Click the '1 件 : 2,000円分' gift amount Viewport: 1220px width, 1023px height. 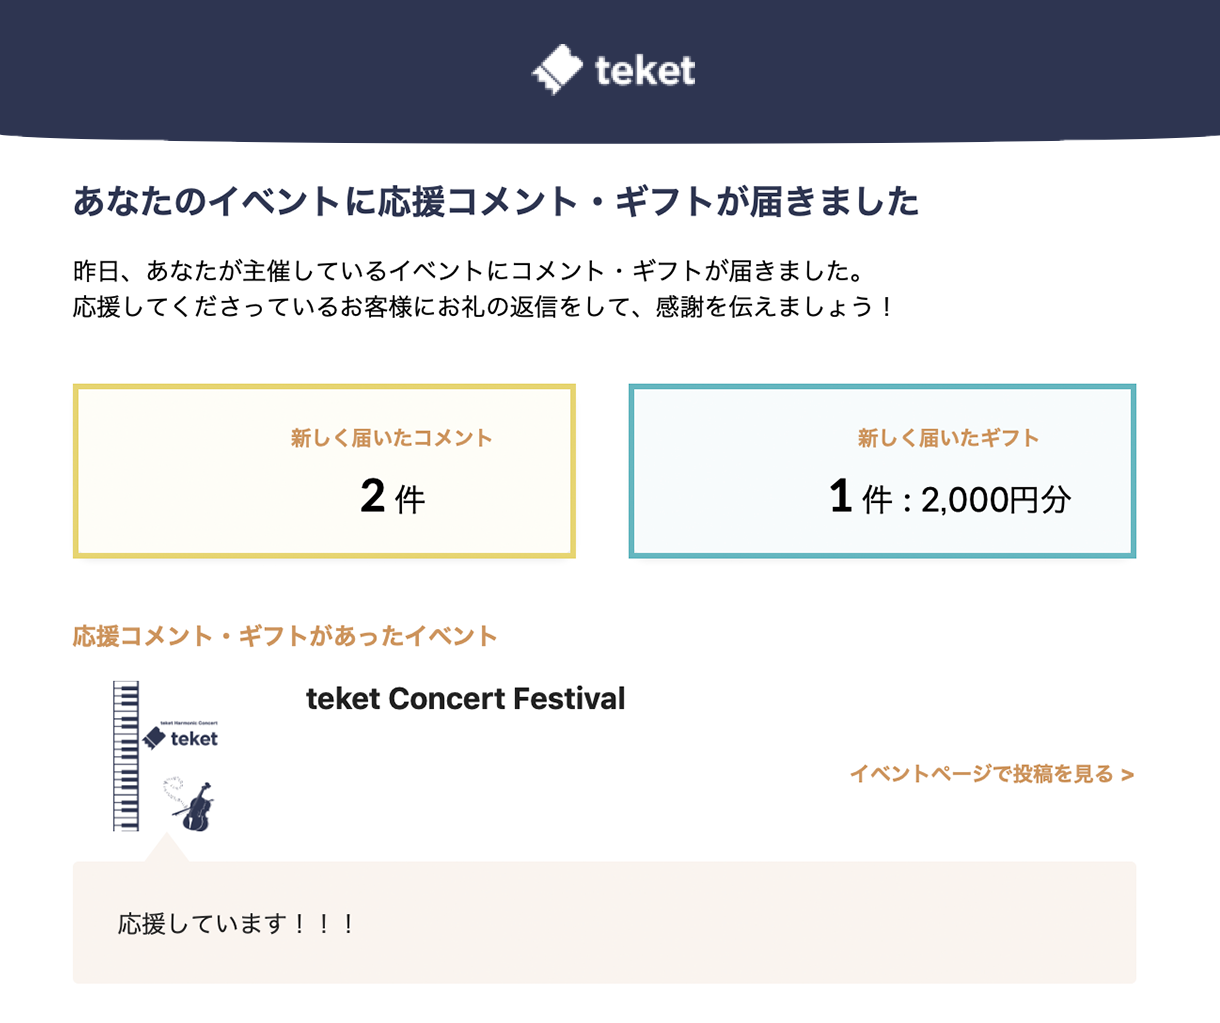949,497
